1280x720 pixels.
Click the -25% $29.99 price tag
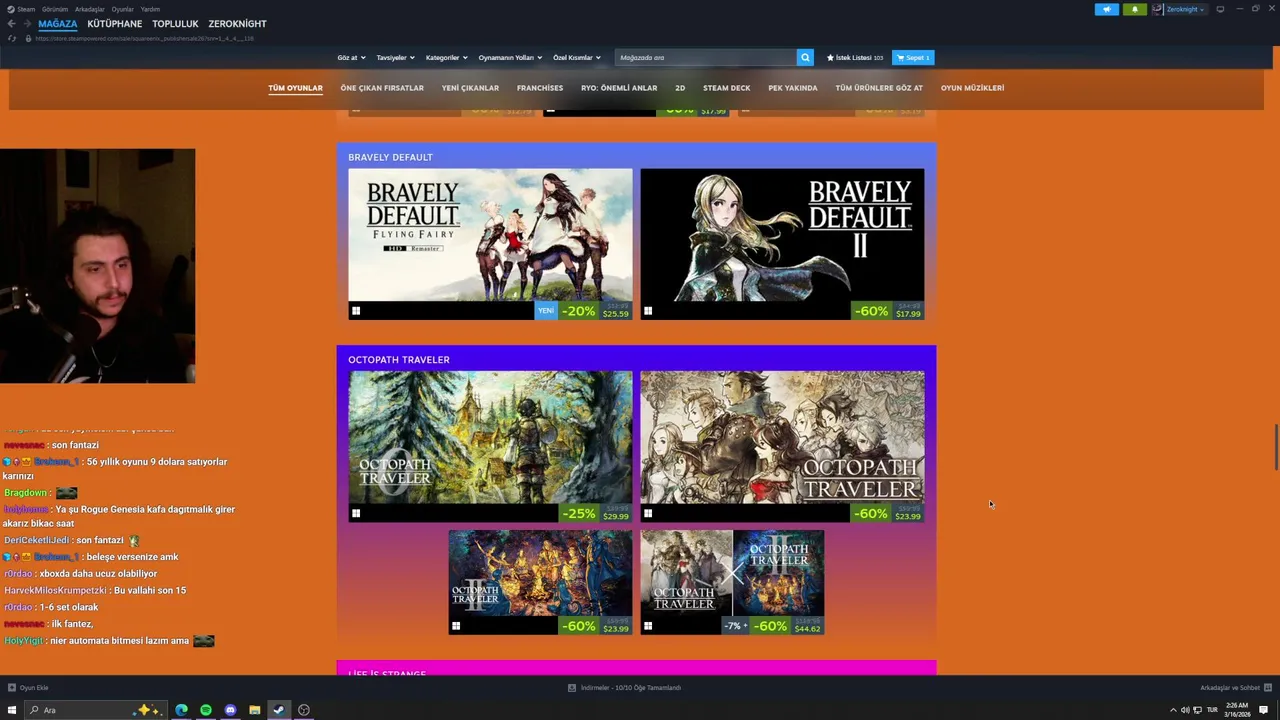coord(596,514)
